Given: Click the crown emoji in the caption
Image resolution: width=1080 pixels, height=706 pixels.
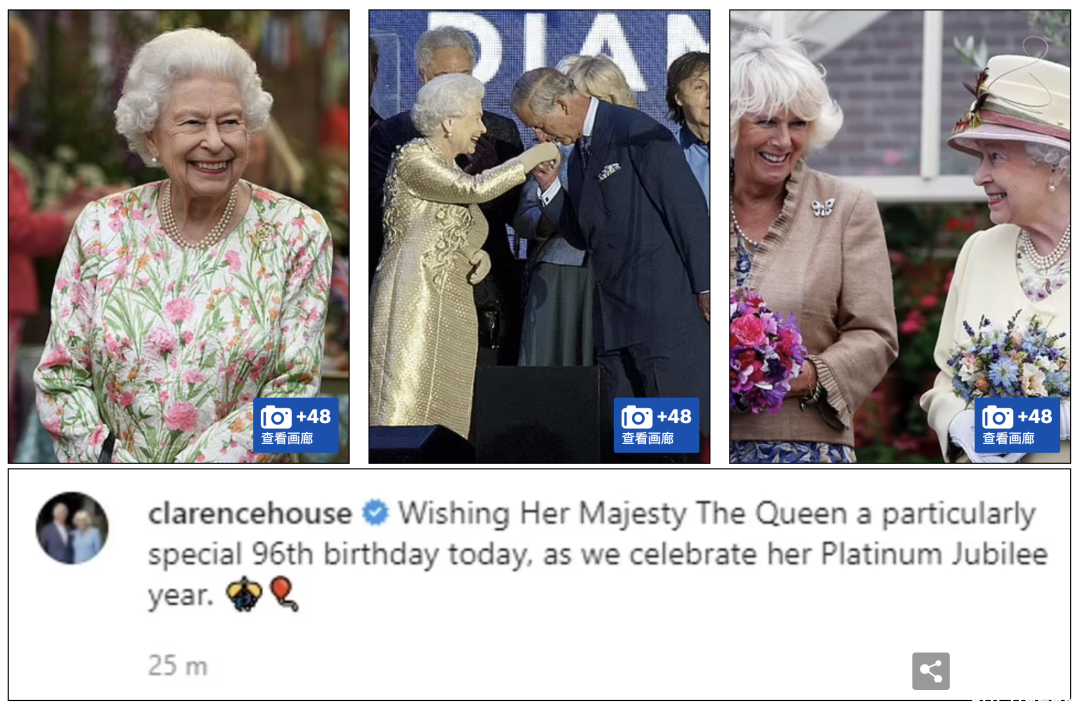Looking at the screenshot, I should pyautogui.click(x=245, y=594).
